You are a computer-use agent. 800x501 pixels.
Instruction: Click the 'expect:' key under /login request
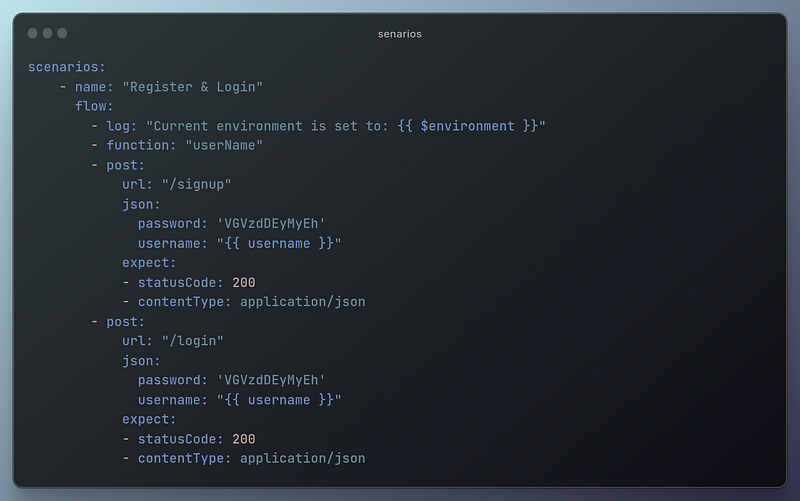(x=149, y=419)
